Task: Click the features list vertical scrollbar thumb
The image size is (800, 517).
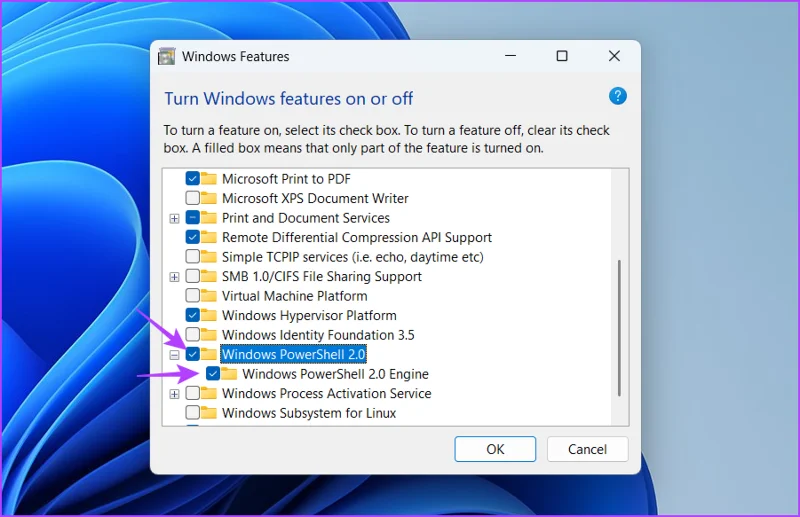Action: tap(619, 328)
